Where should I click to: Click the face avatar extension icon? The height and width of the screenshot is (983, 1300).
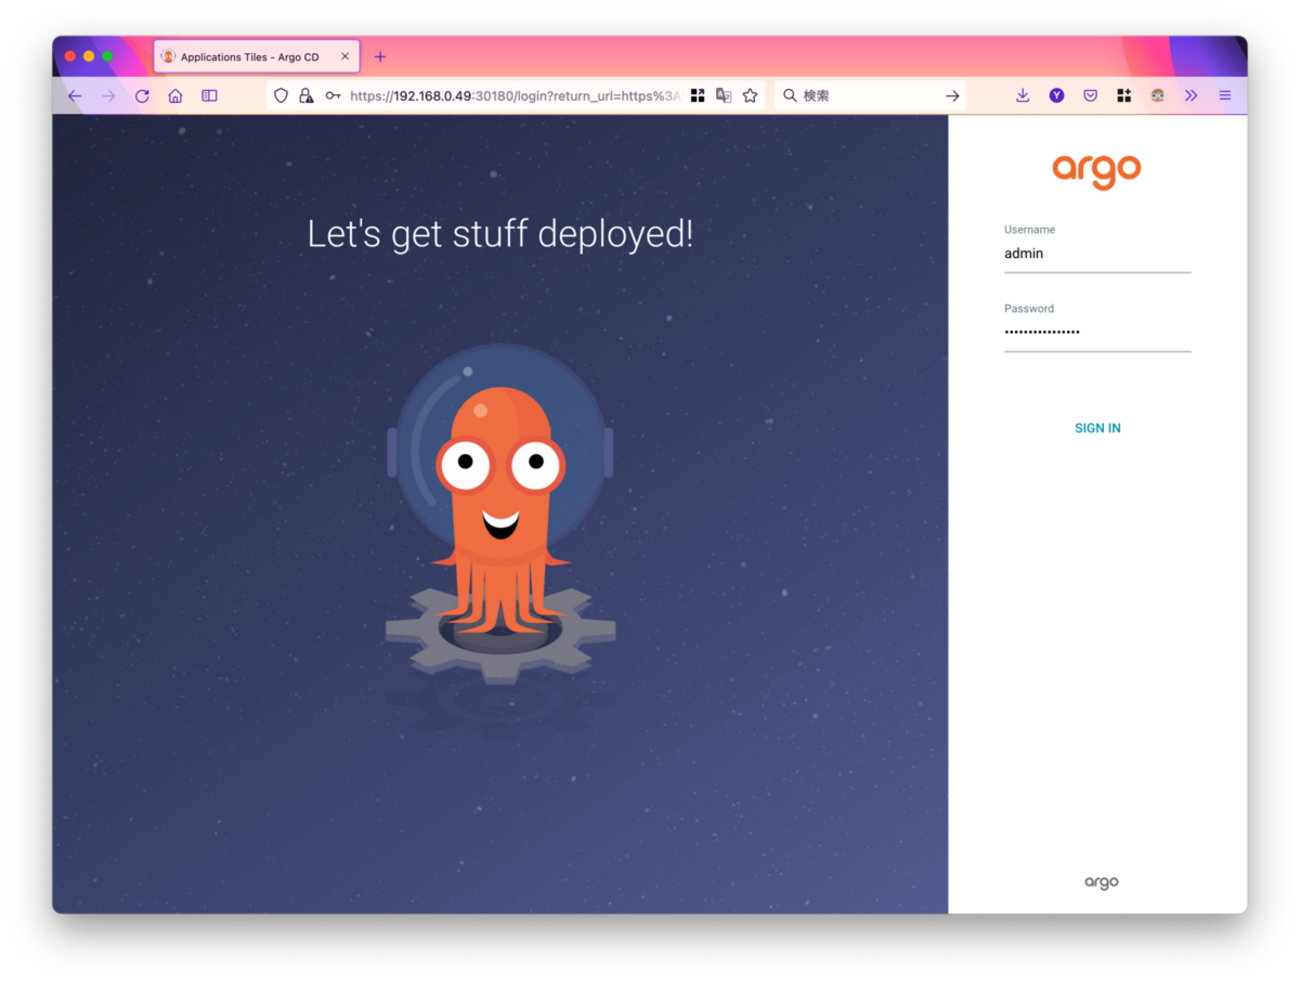pos(1158,96)
